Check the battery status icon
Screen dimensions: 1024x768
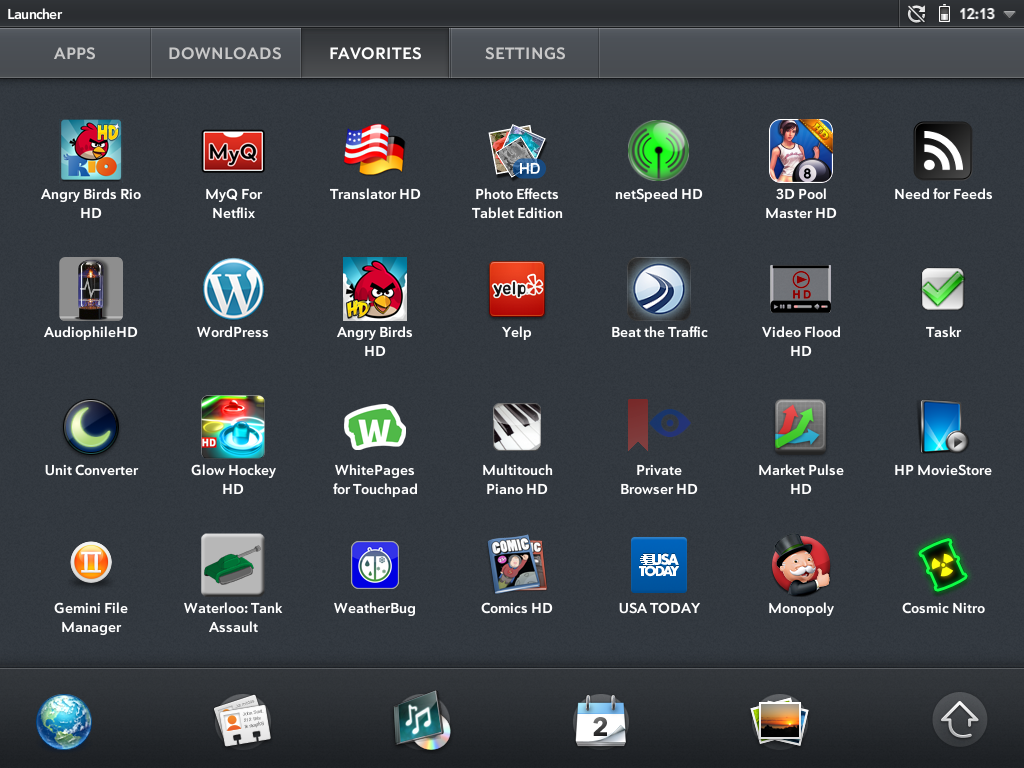point(944,13)
